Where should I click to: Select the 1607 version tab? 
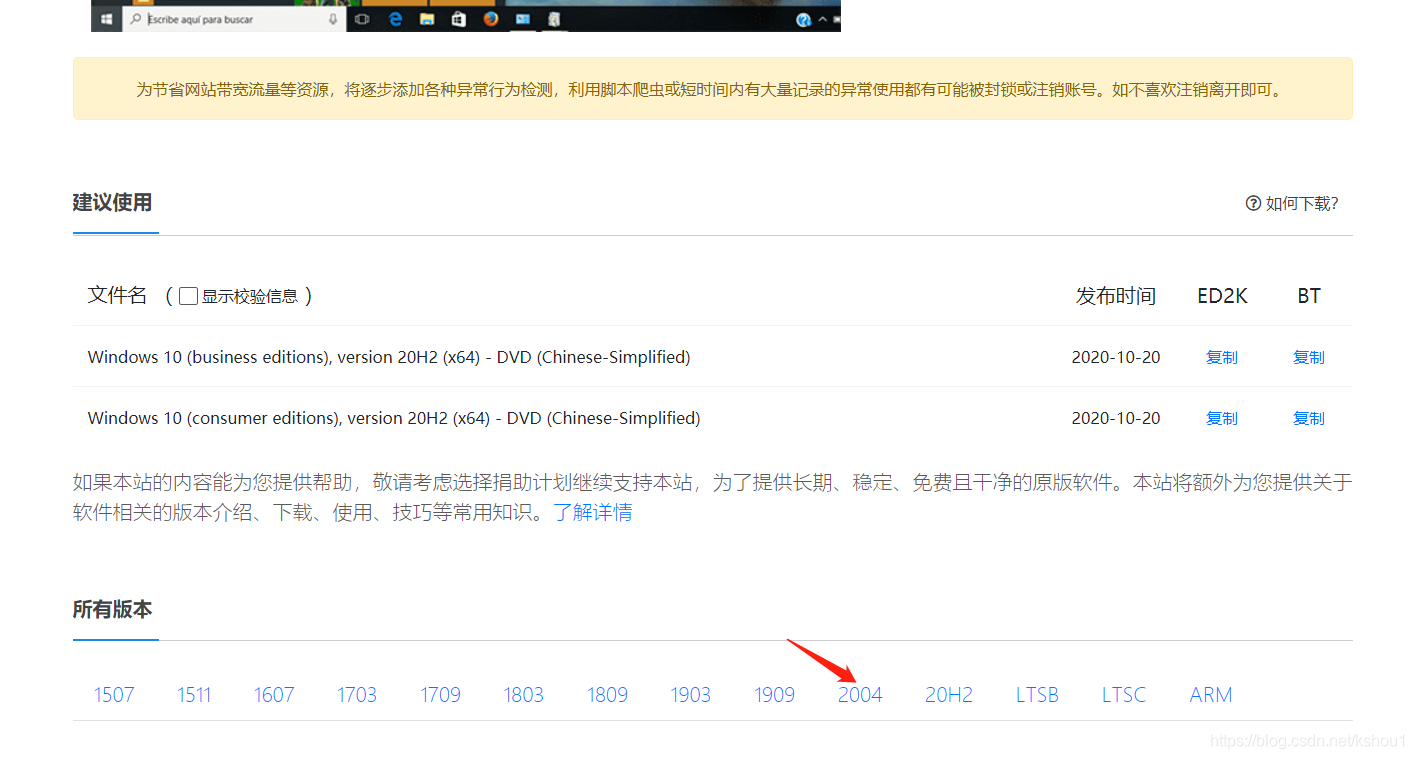(x=274, y=695)
